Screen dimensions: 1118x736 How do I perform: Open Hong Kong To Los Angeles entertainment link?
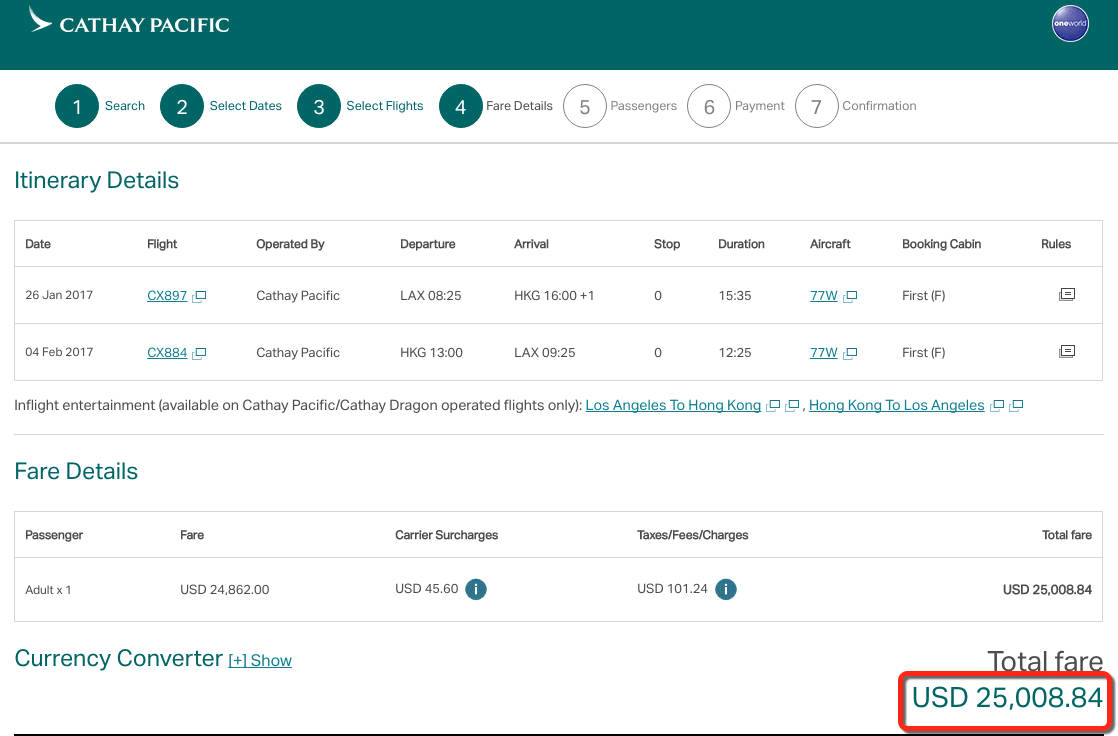[896, 405]
